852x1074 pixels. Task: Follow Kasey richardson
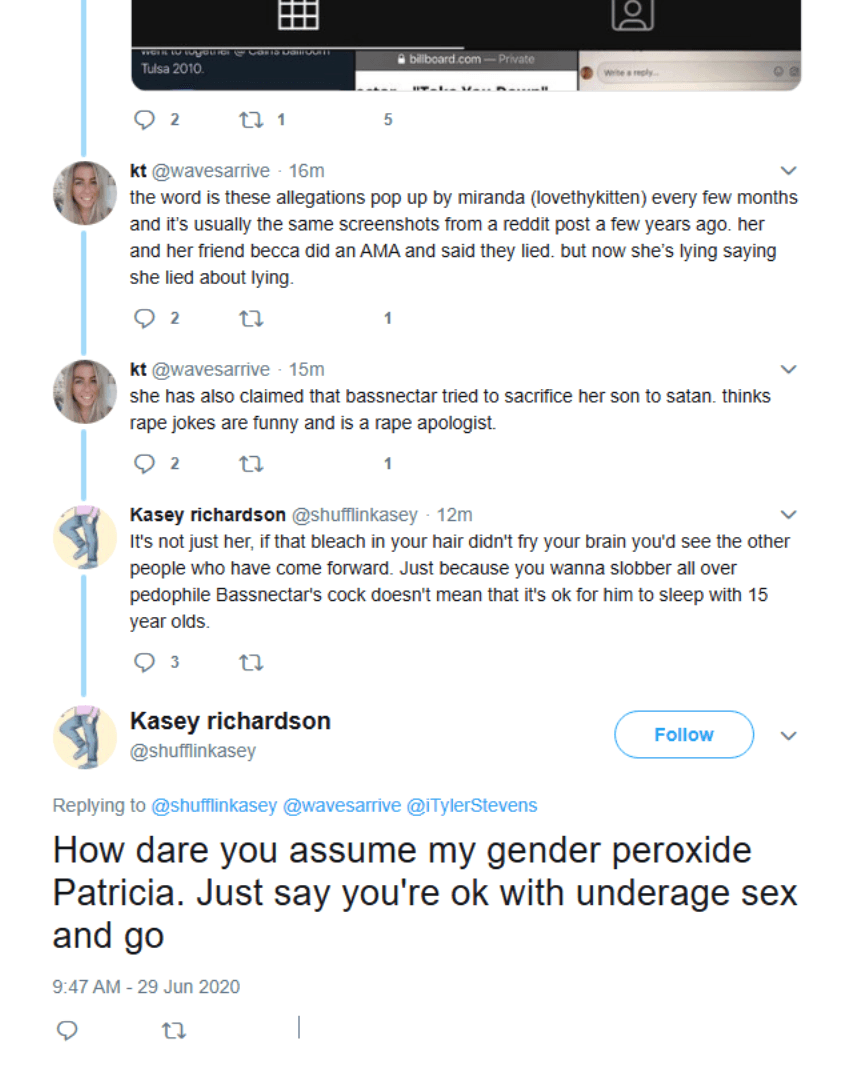(x=683, y=735)
